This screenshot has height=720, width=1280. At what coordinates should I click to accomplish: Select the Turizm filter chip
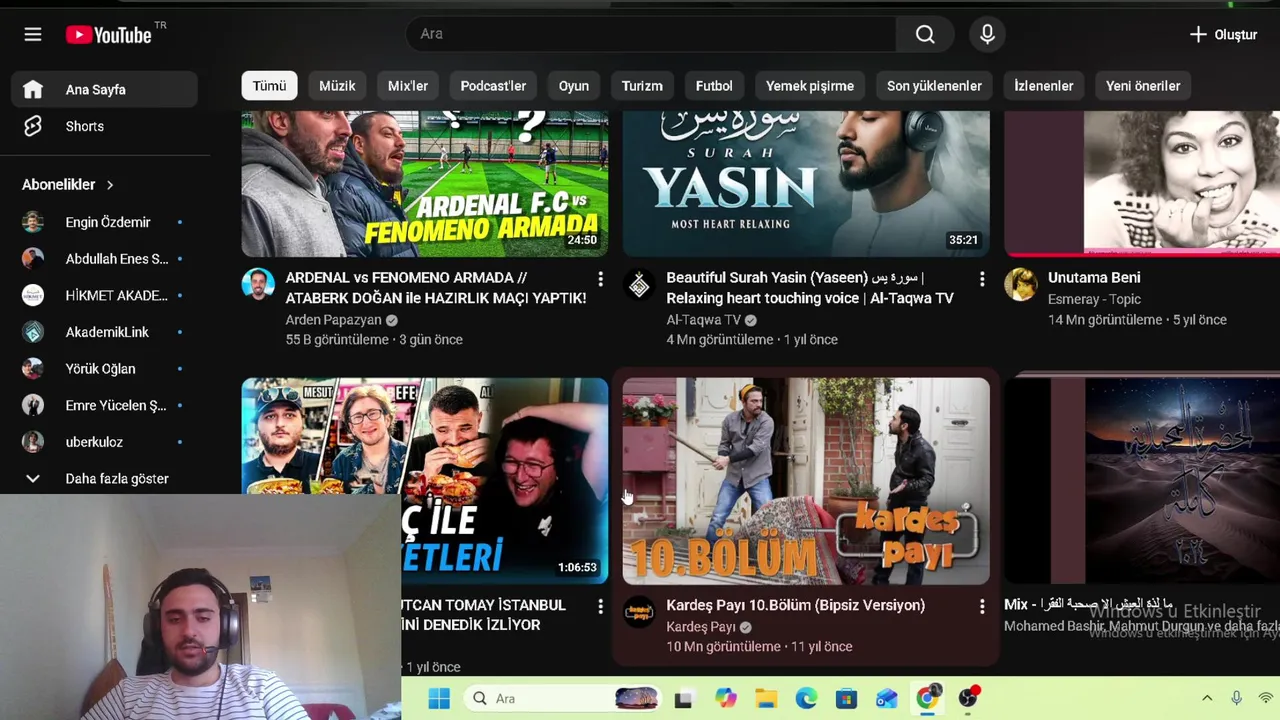click(642, 86)
